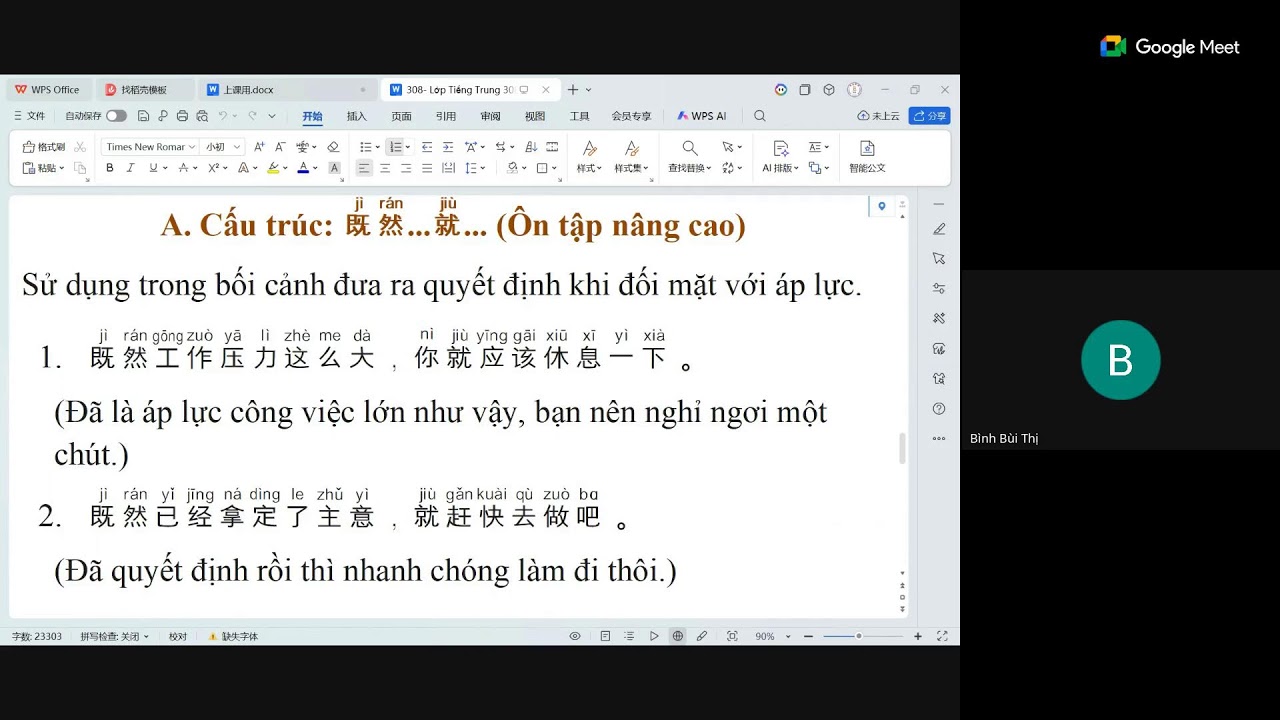Screen dimensions: 1280x720
Task: Switch to the 插入 insert tab
Action: 357,116
